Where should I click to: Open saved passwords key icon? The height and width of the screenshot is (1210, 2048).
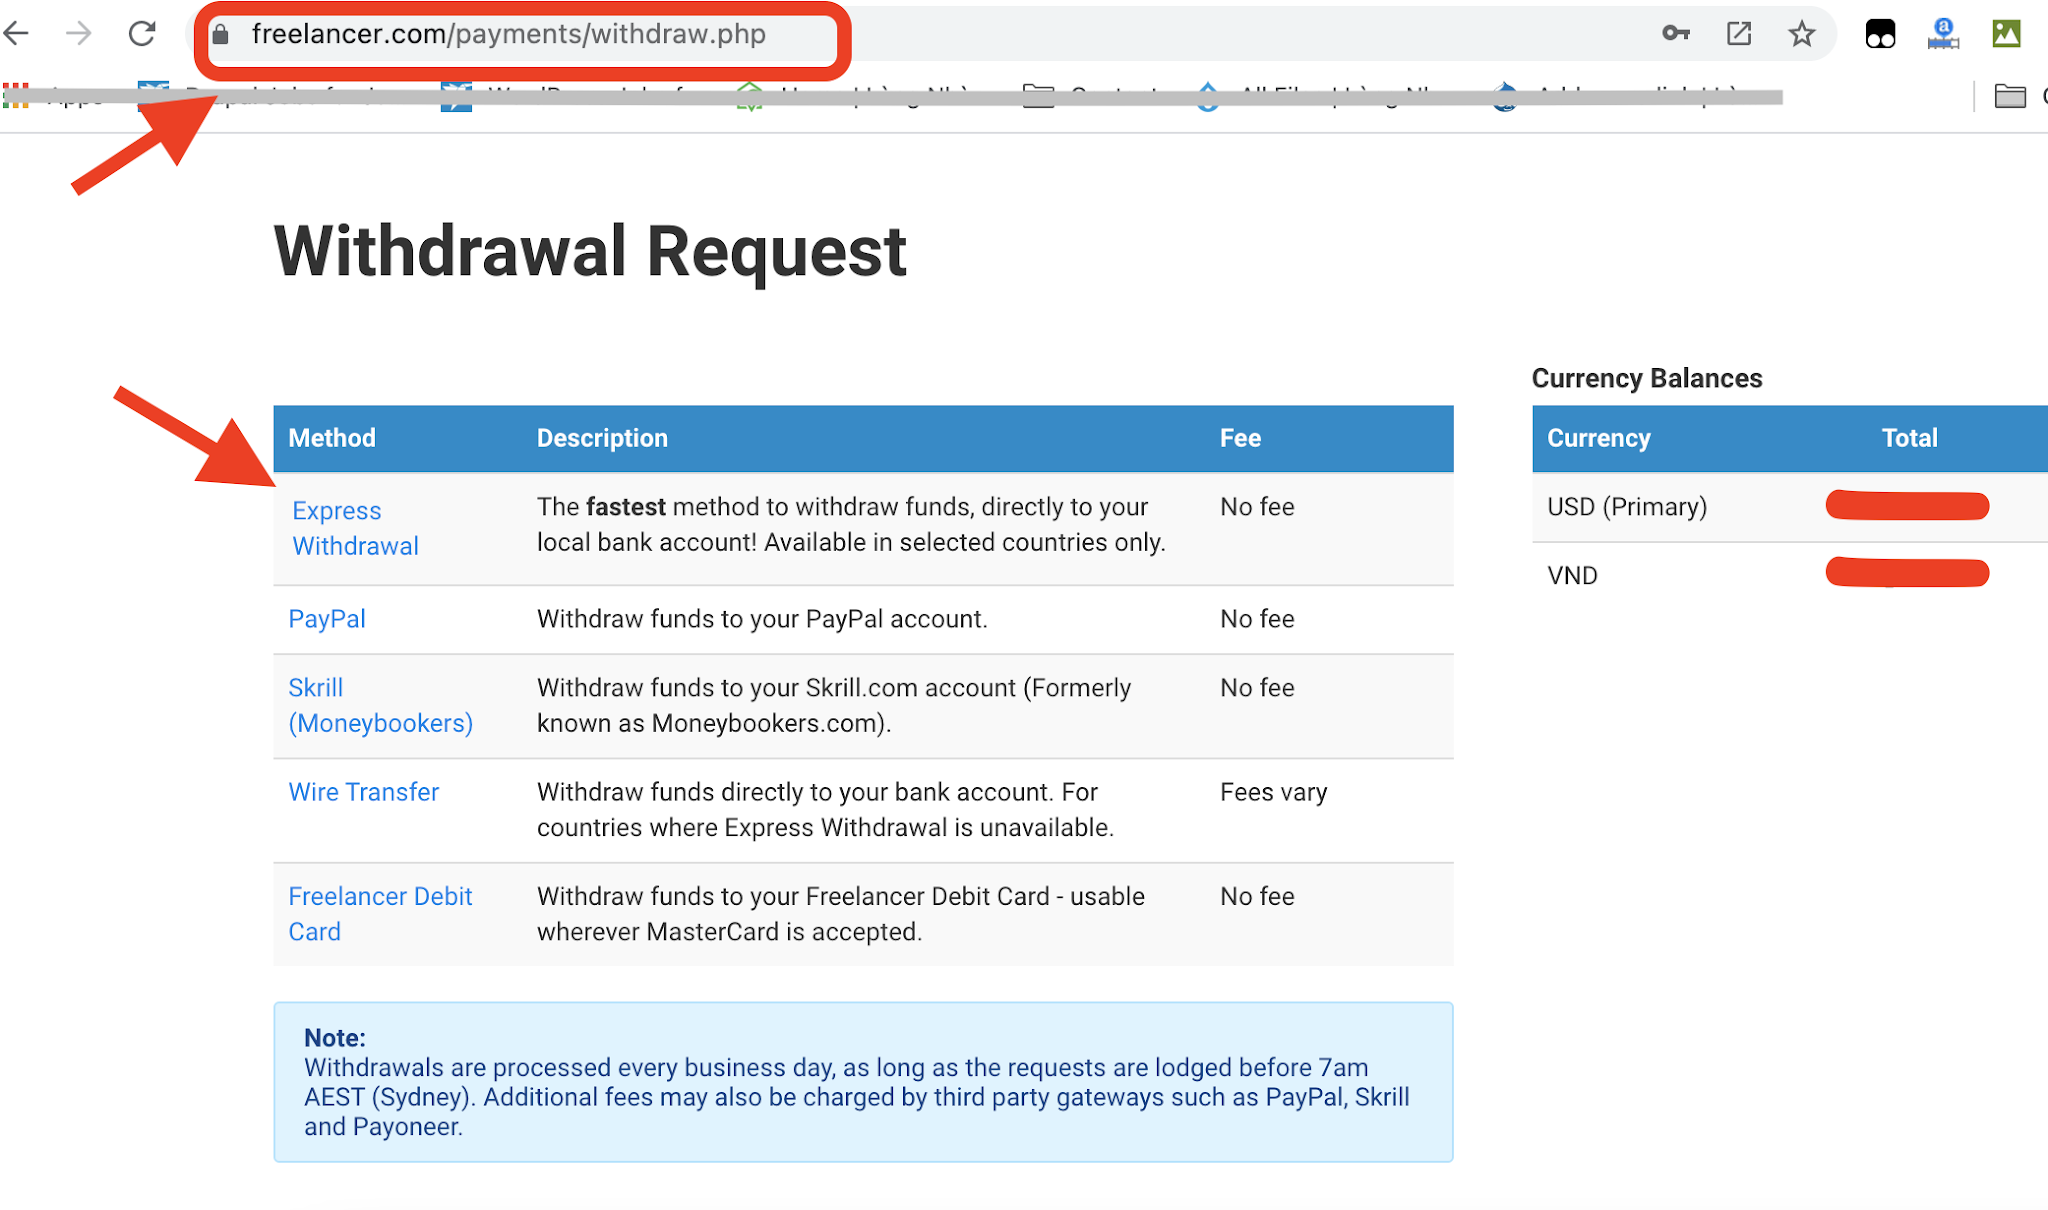coord(1675,34)
